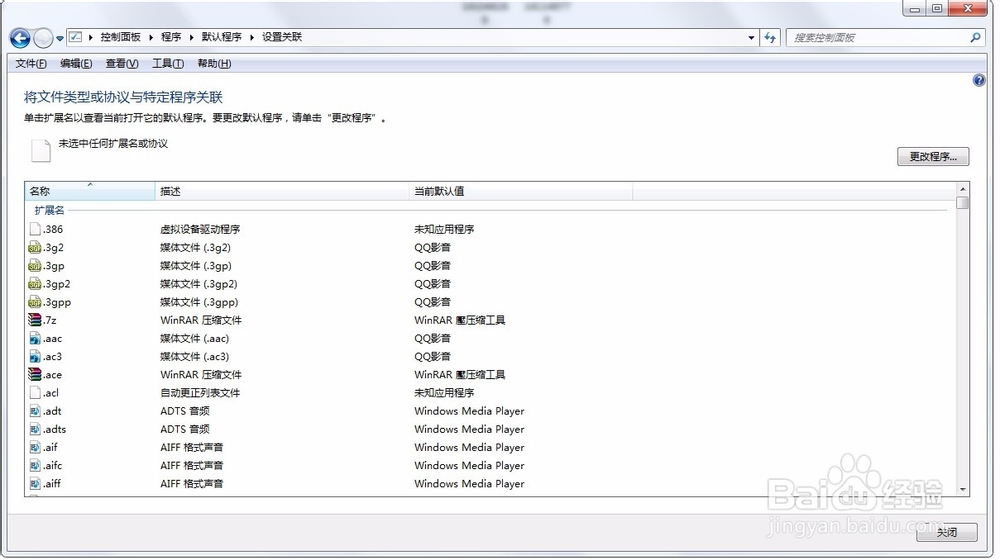This screenshot has width=1000, height=560.
Task: Select 设置关联 in the breadcrumb path
Action: click(282, 37)
